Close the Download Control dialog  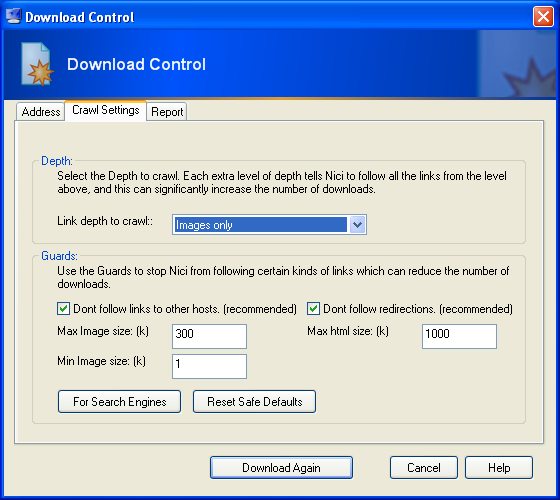[543, 16]
